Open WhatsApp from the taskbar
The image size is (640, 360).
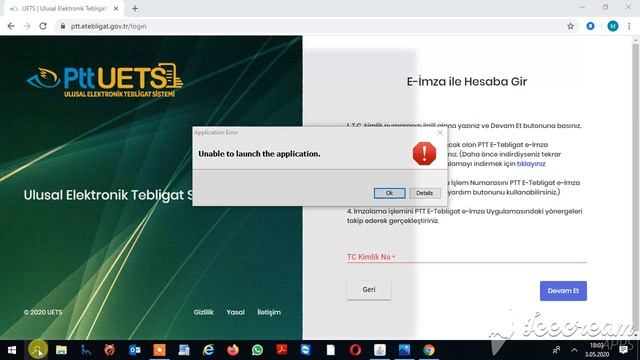(x=257, y=350)
